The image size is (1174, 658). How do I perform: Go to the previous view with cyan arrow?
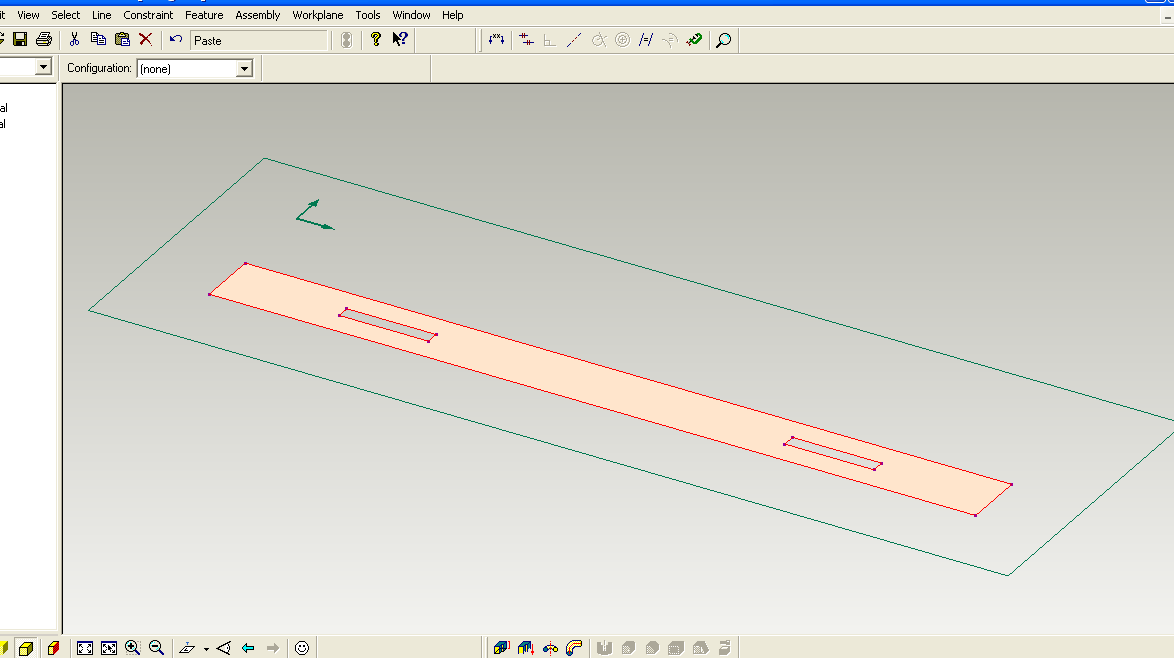[248, 648]
